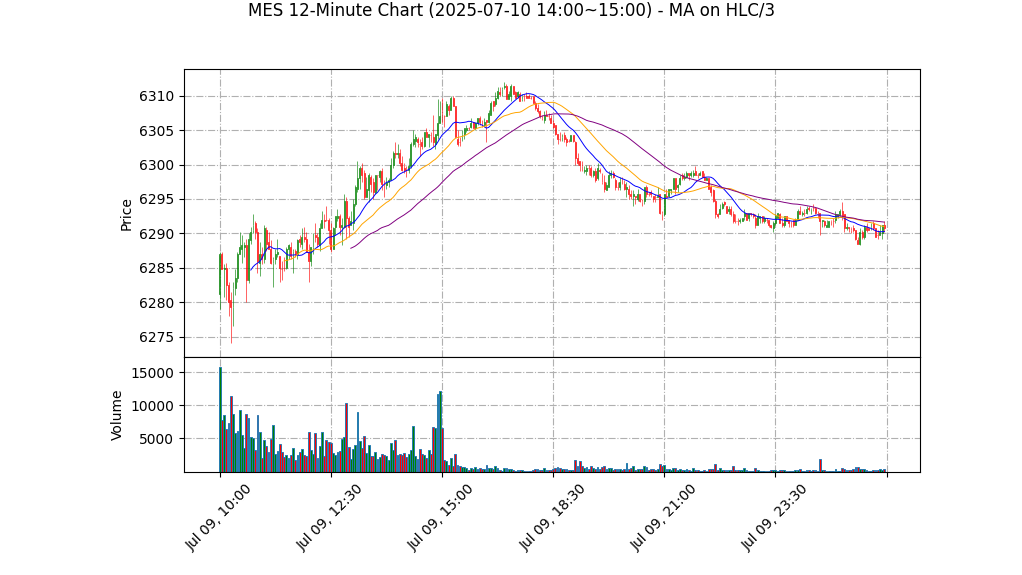This screenshot has width=1022, height=575.
Task: Click the 'Jul 09, 21:00' time label
Action: point(662,518)
